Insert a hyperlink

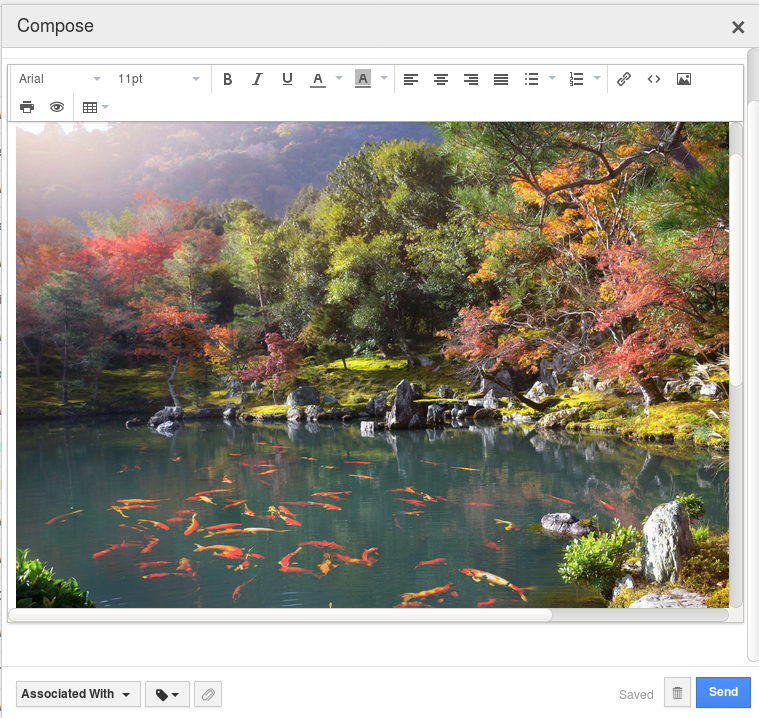pyautogui.click(x=624, y=79)
